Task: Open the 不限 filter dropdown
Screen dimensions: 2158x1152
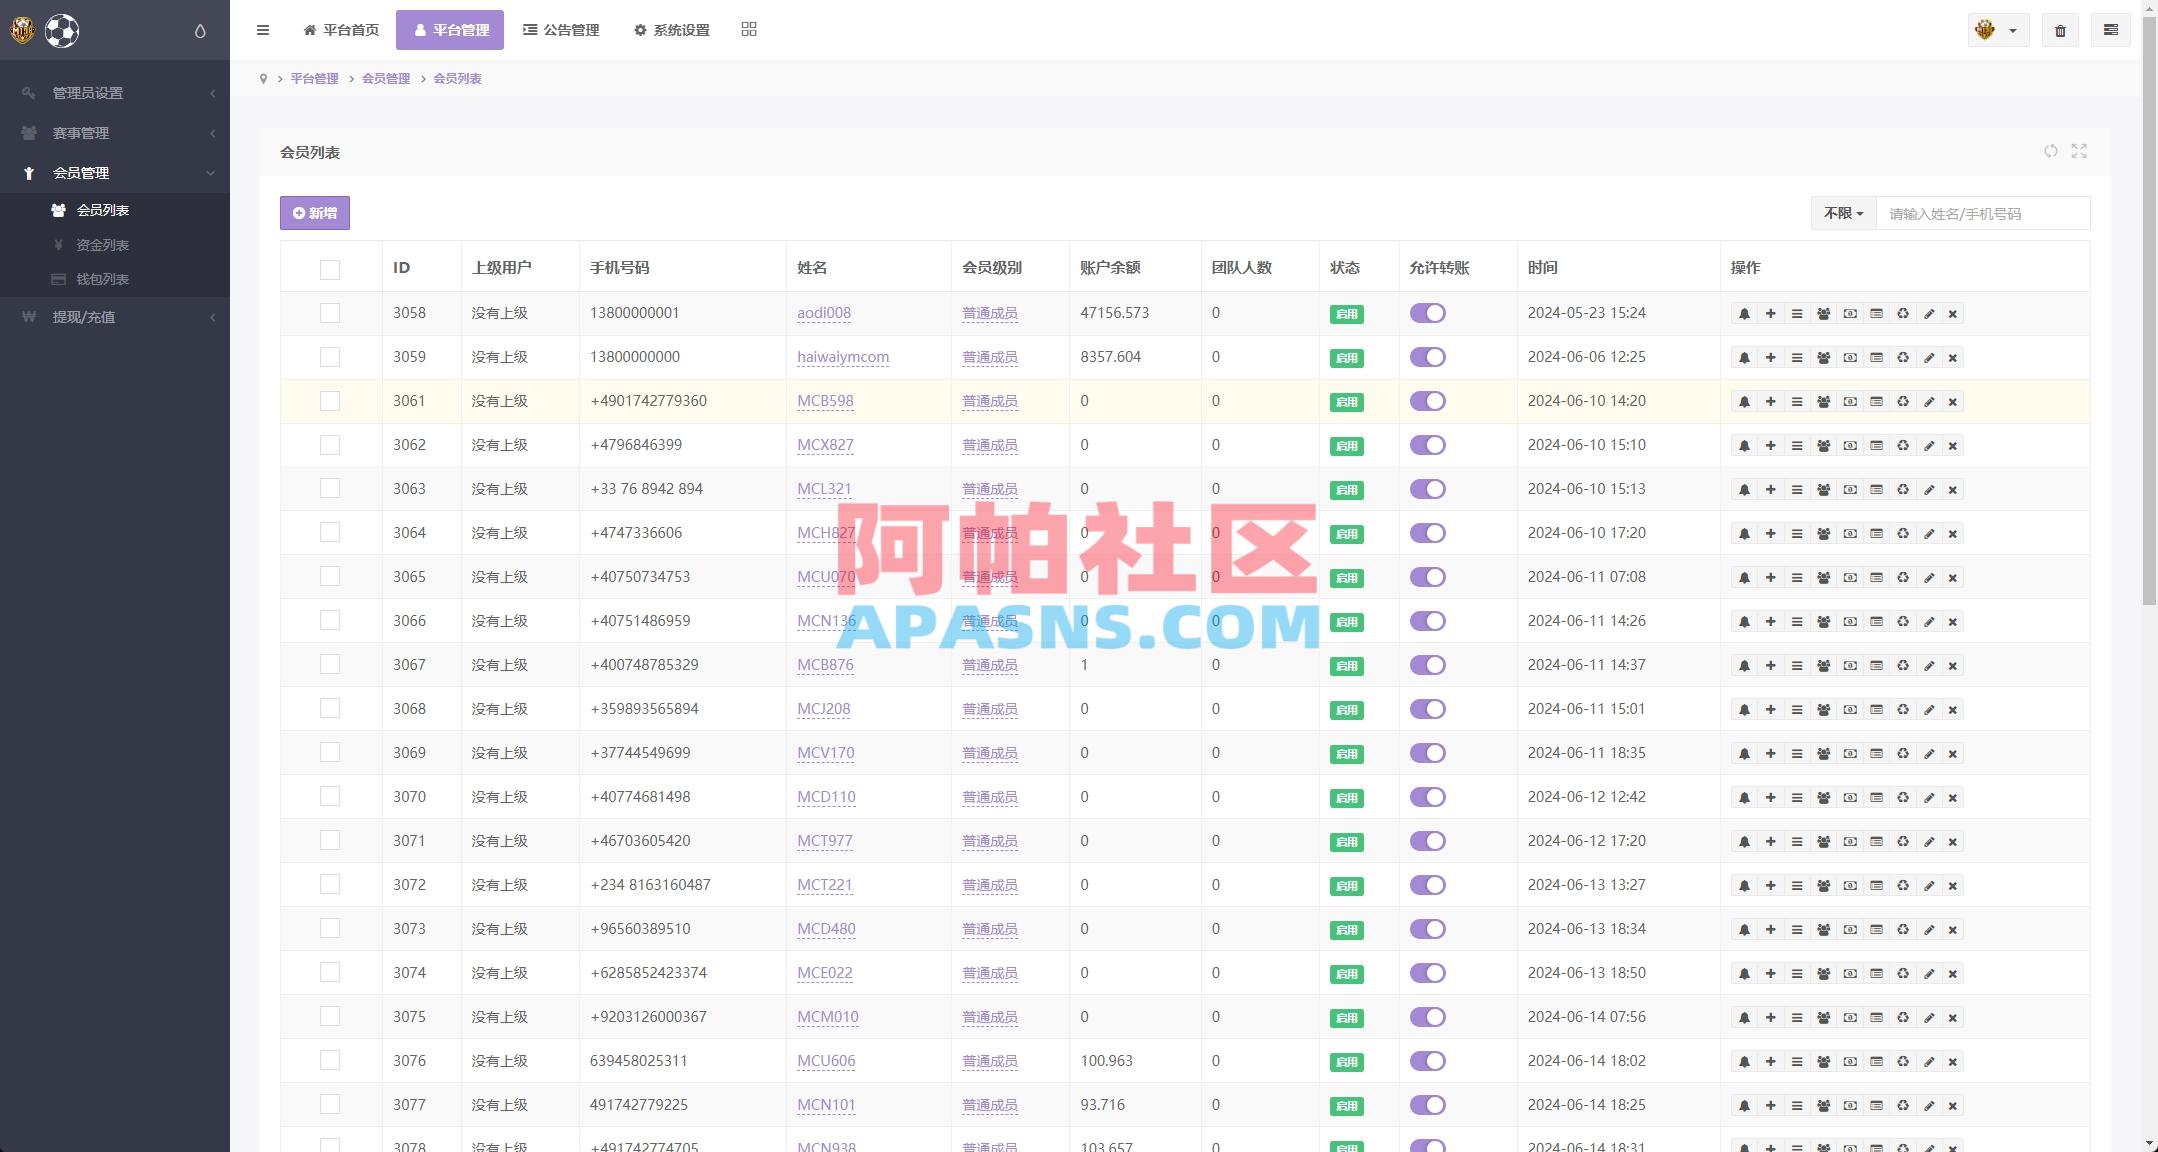Action: (1841, 213)
